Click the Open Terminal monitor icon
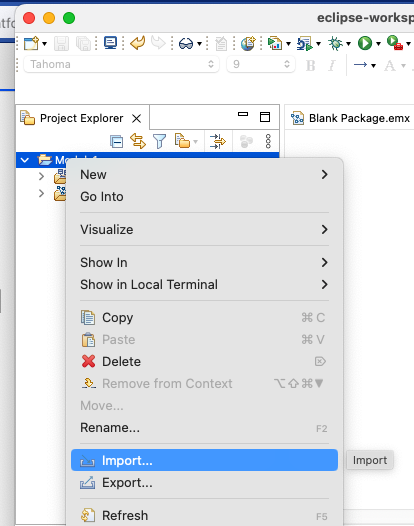This screenshot has height=526, width=414. (110, 43)
